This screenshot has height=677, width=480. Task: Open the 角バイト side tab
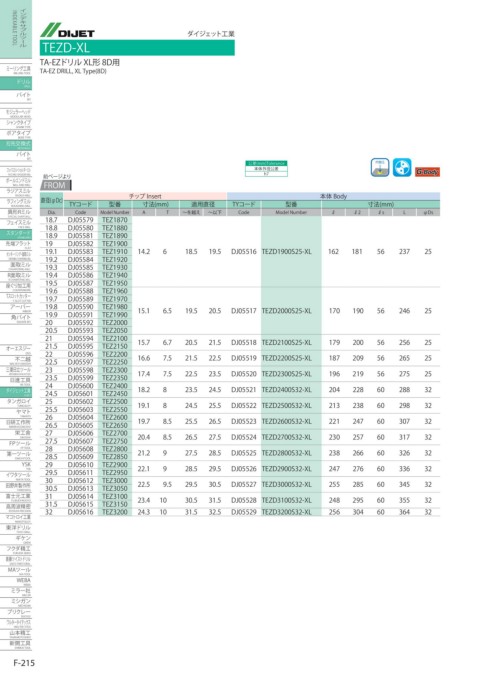[16, 318]
